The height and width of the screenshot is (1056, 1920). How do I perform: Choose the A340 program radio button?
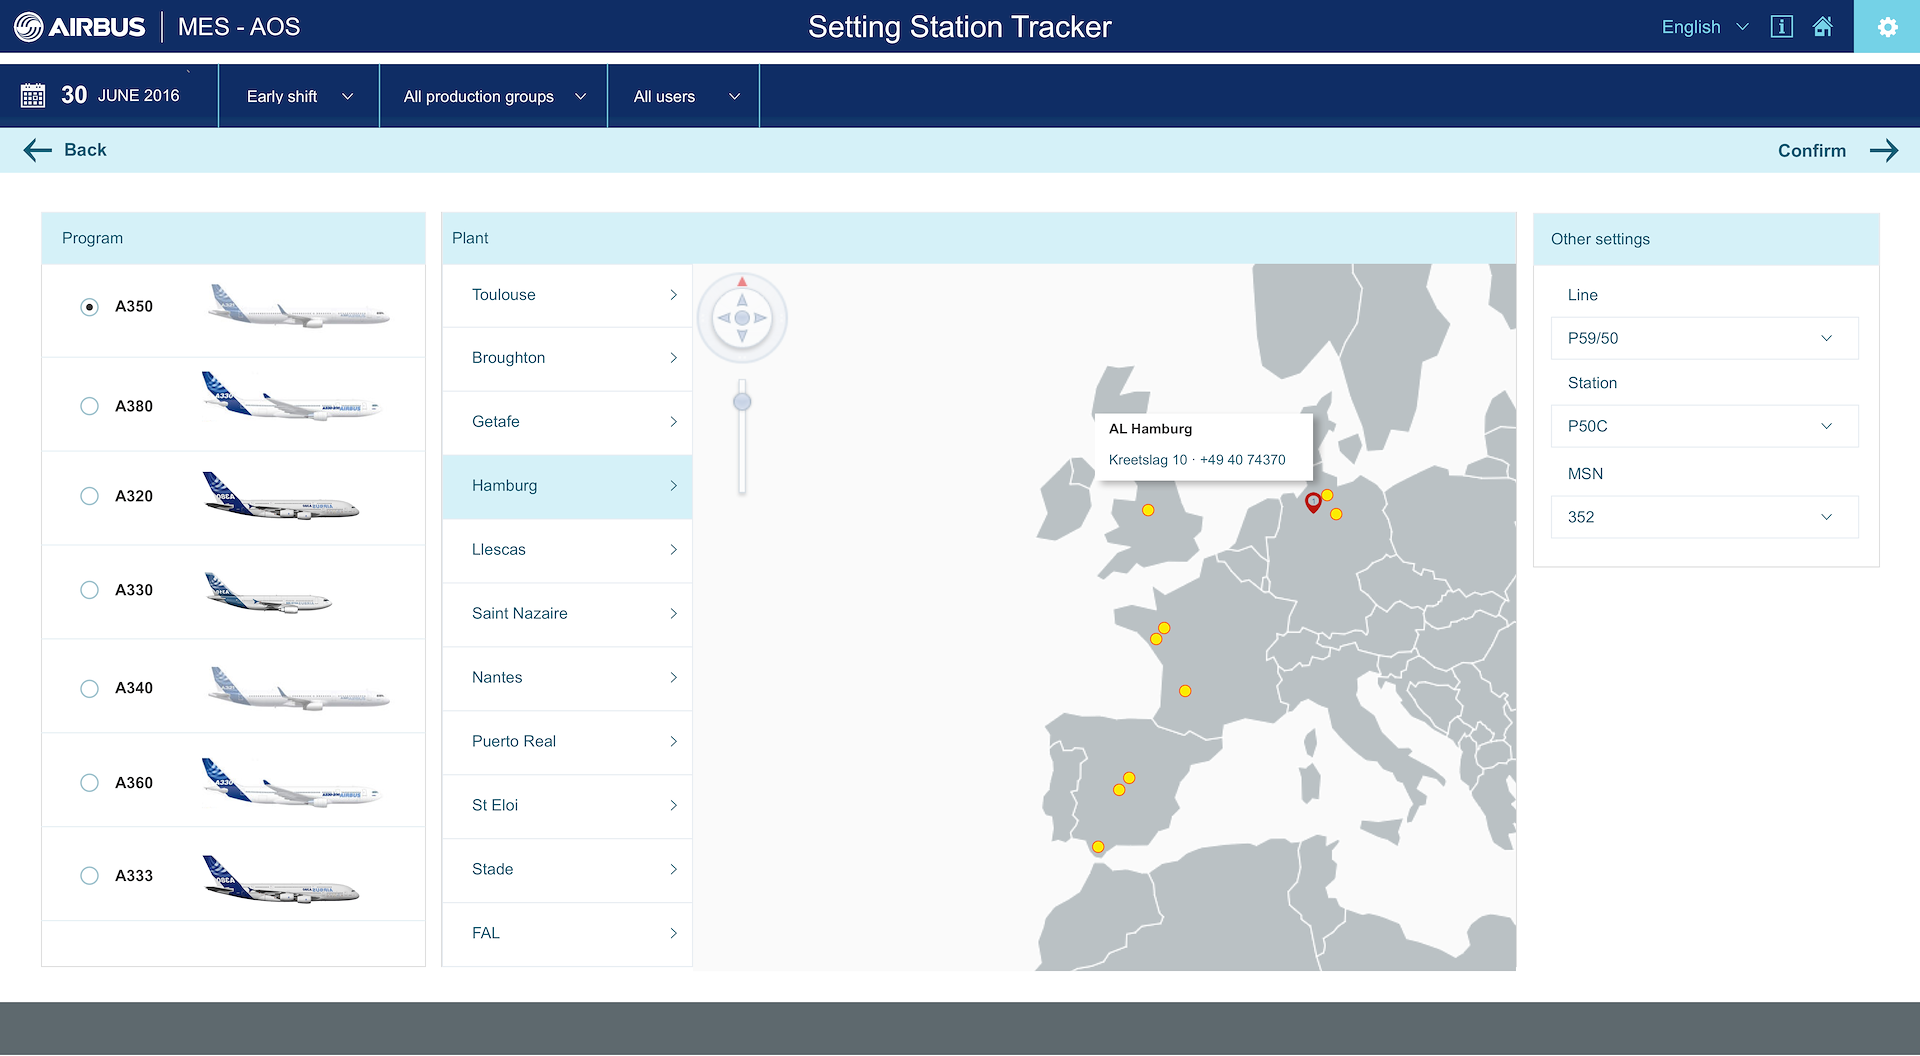coord(90,688)
